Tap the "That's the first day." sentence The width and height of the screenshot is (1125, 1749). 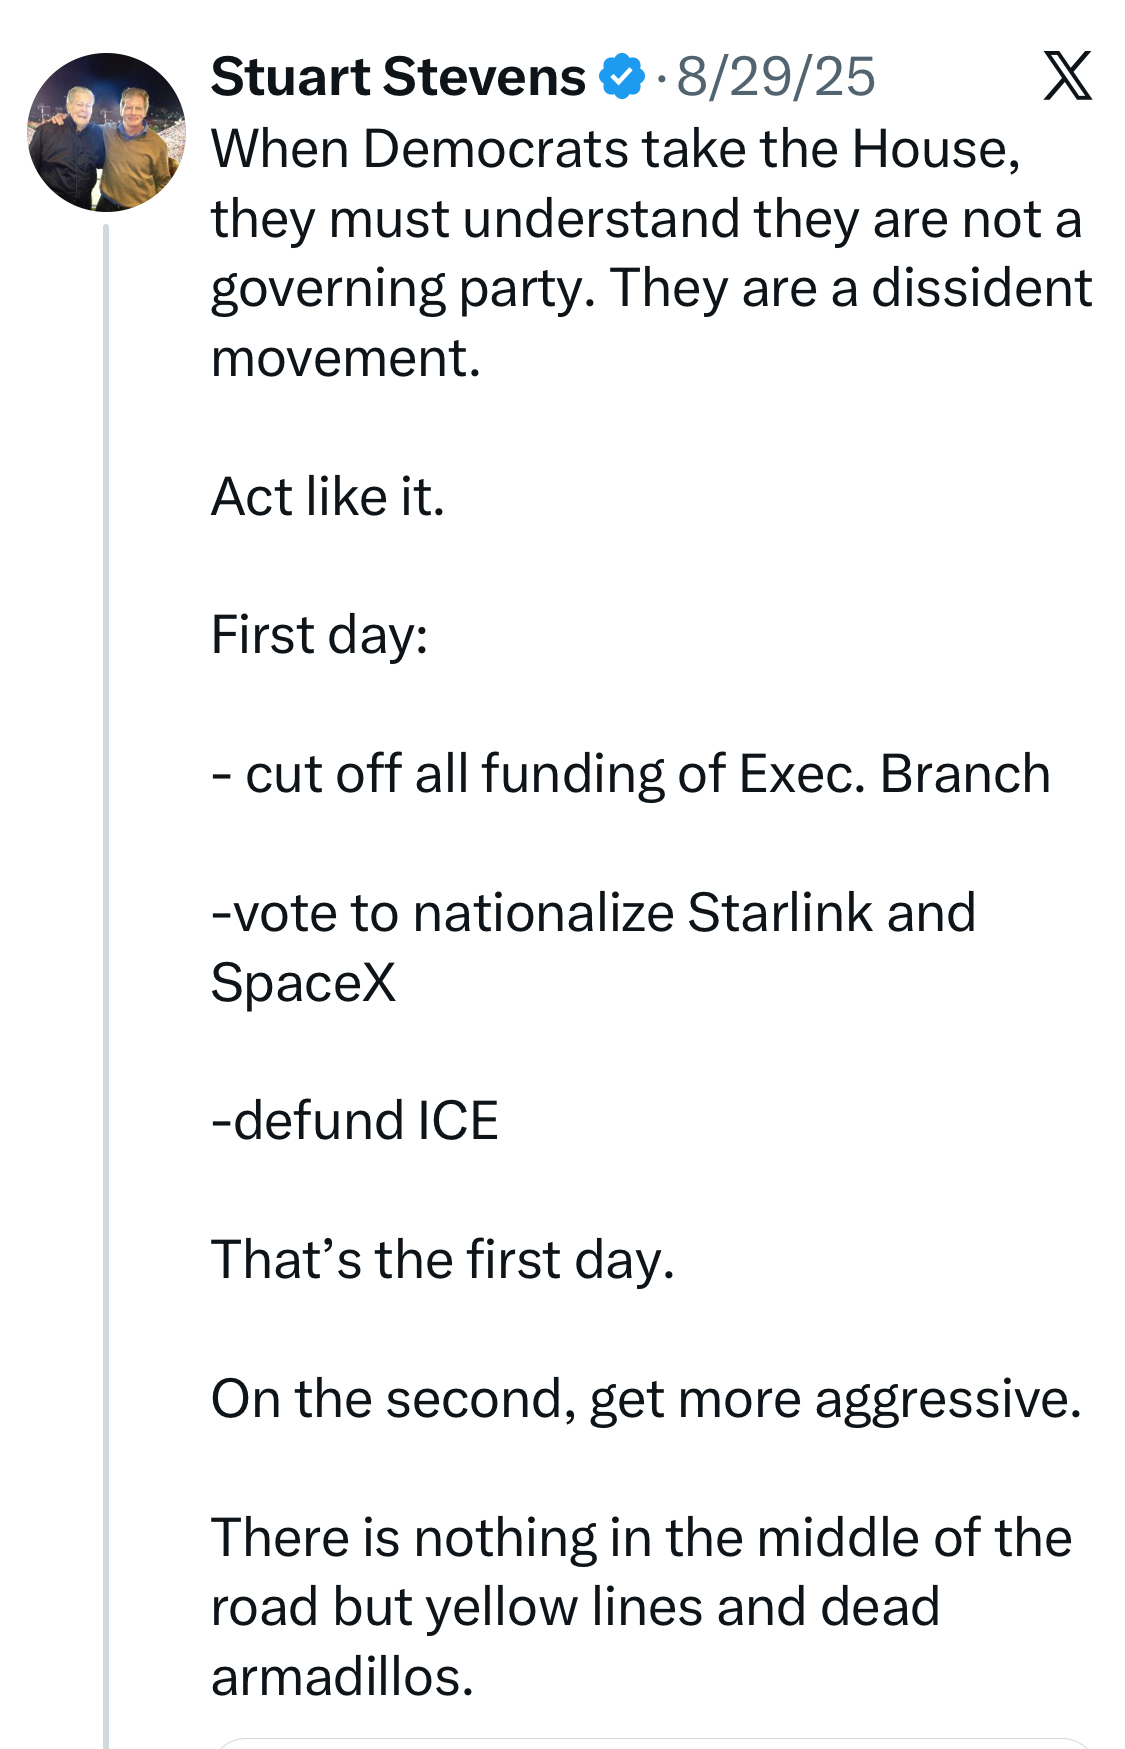pyautogui.click(x=443, y=1260)
